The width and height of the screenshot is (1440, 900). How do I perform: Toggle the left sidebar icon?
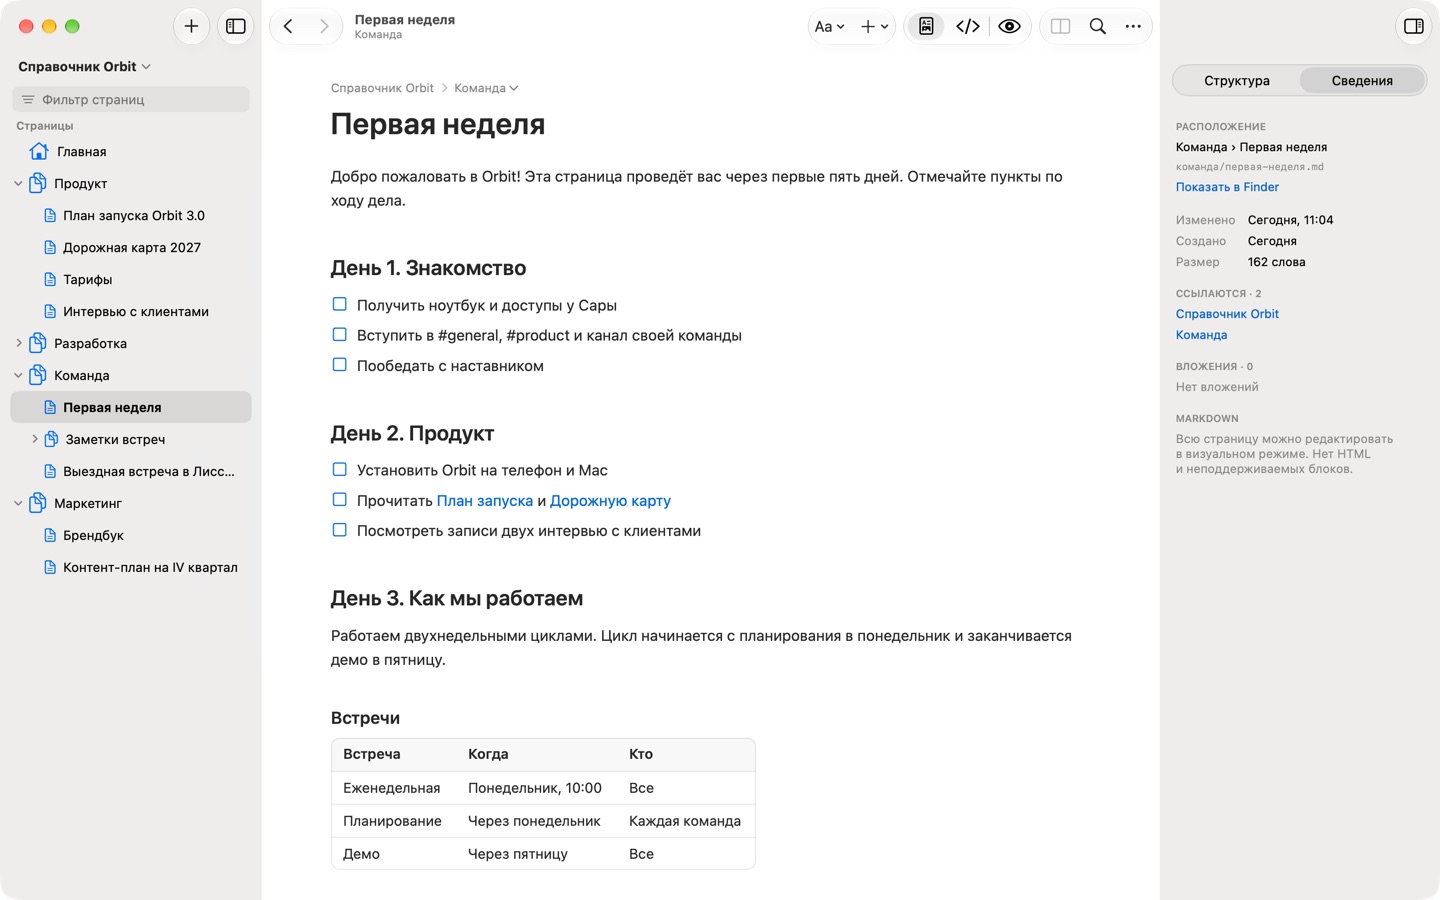pyautogui.click(x=236, y=26)
